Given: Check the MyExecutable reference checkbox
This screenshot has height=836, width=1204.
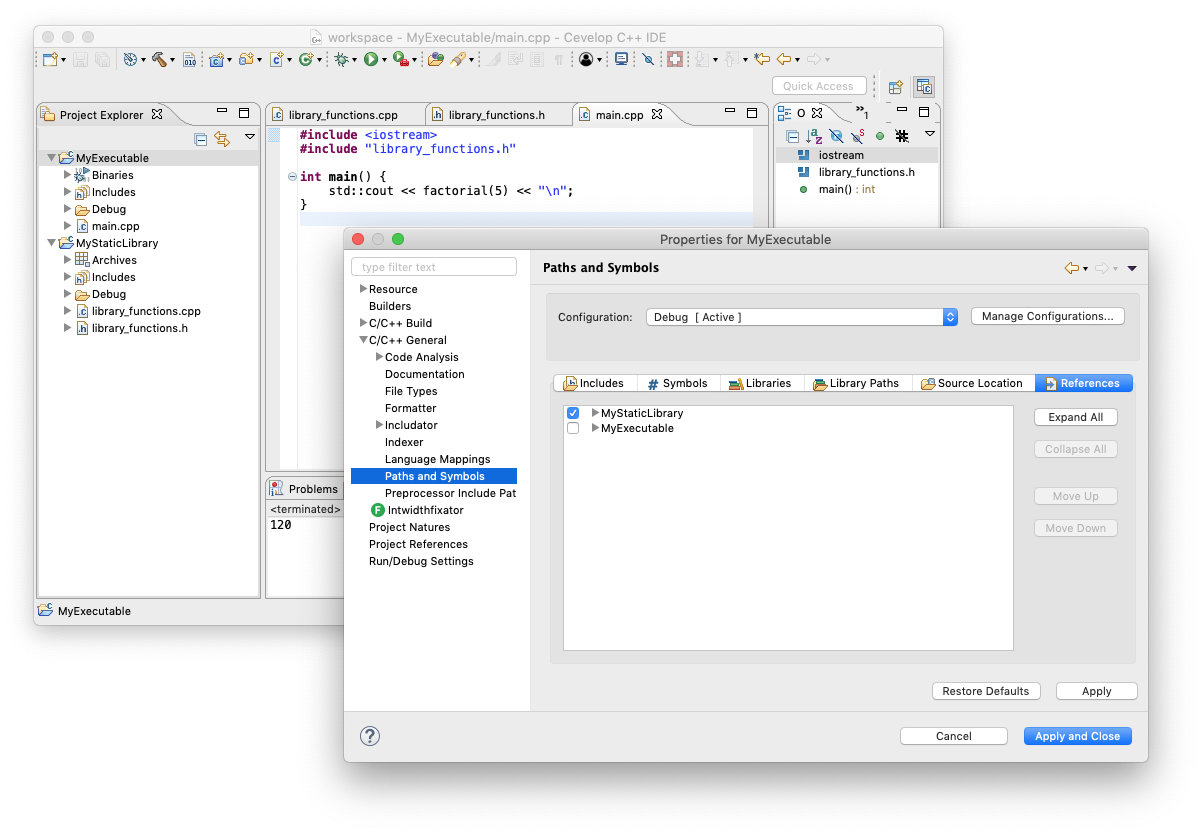Looking at the screenshot, I should pos(573,428).
